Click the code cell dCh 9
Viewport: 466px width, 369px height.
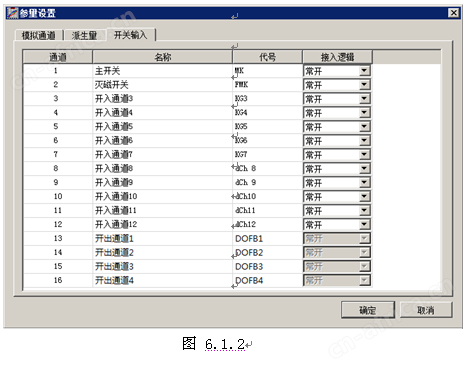268,183
